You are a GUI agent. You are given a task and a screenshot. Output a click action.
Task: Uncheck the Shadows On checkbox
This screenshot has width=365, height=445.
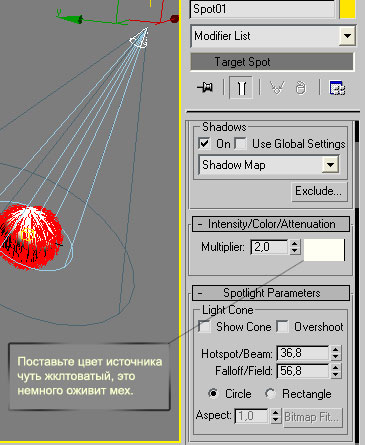(x=204, y=144)
